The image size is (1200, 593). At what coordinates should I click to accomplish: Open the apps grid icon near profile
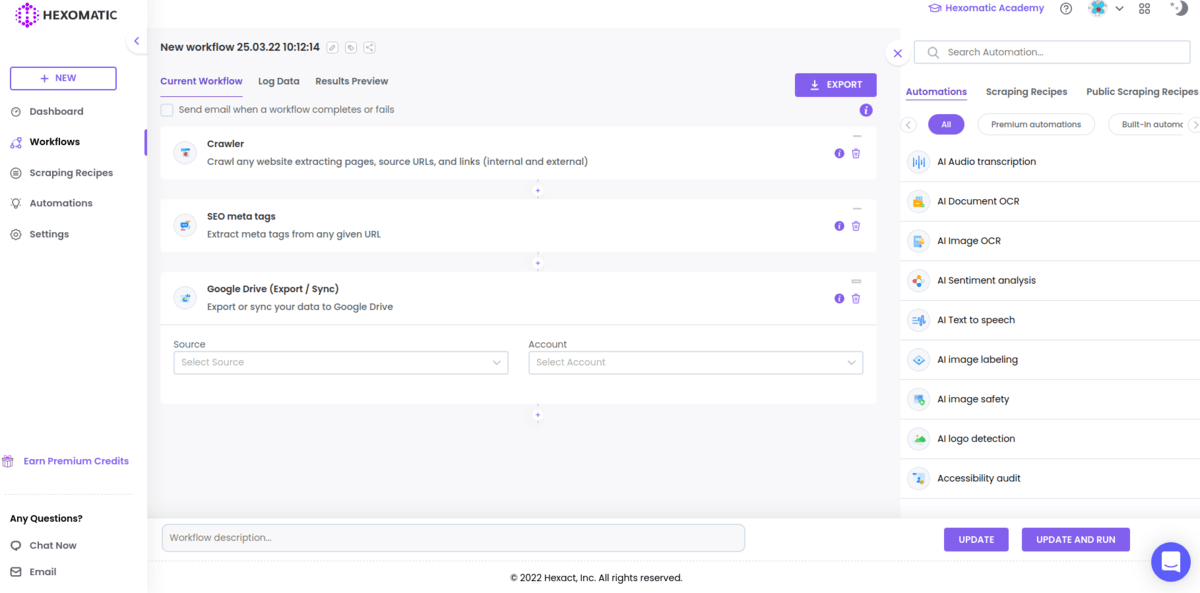click(x=1144, y=8)
